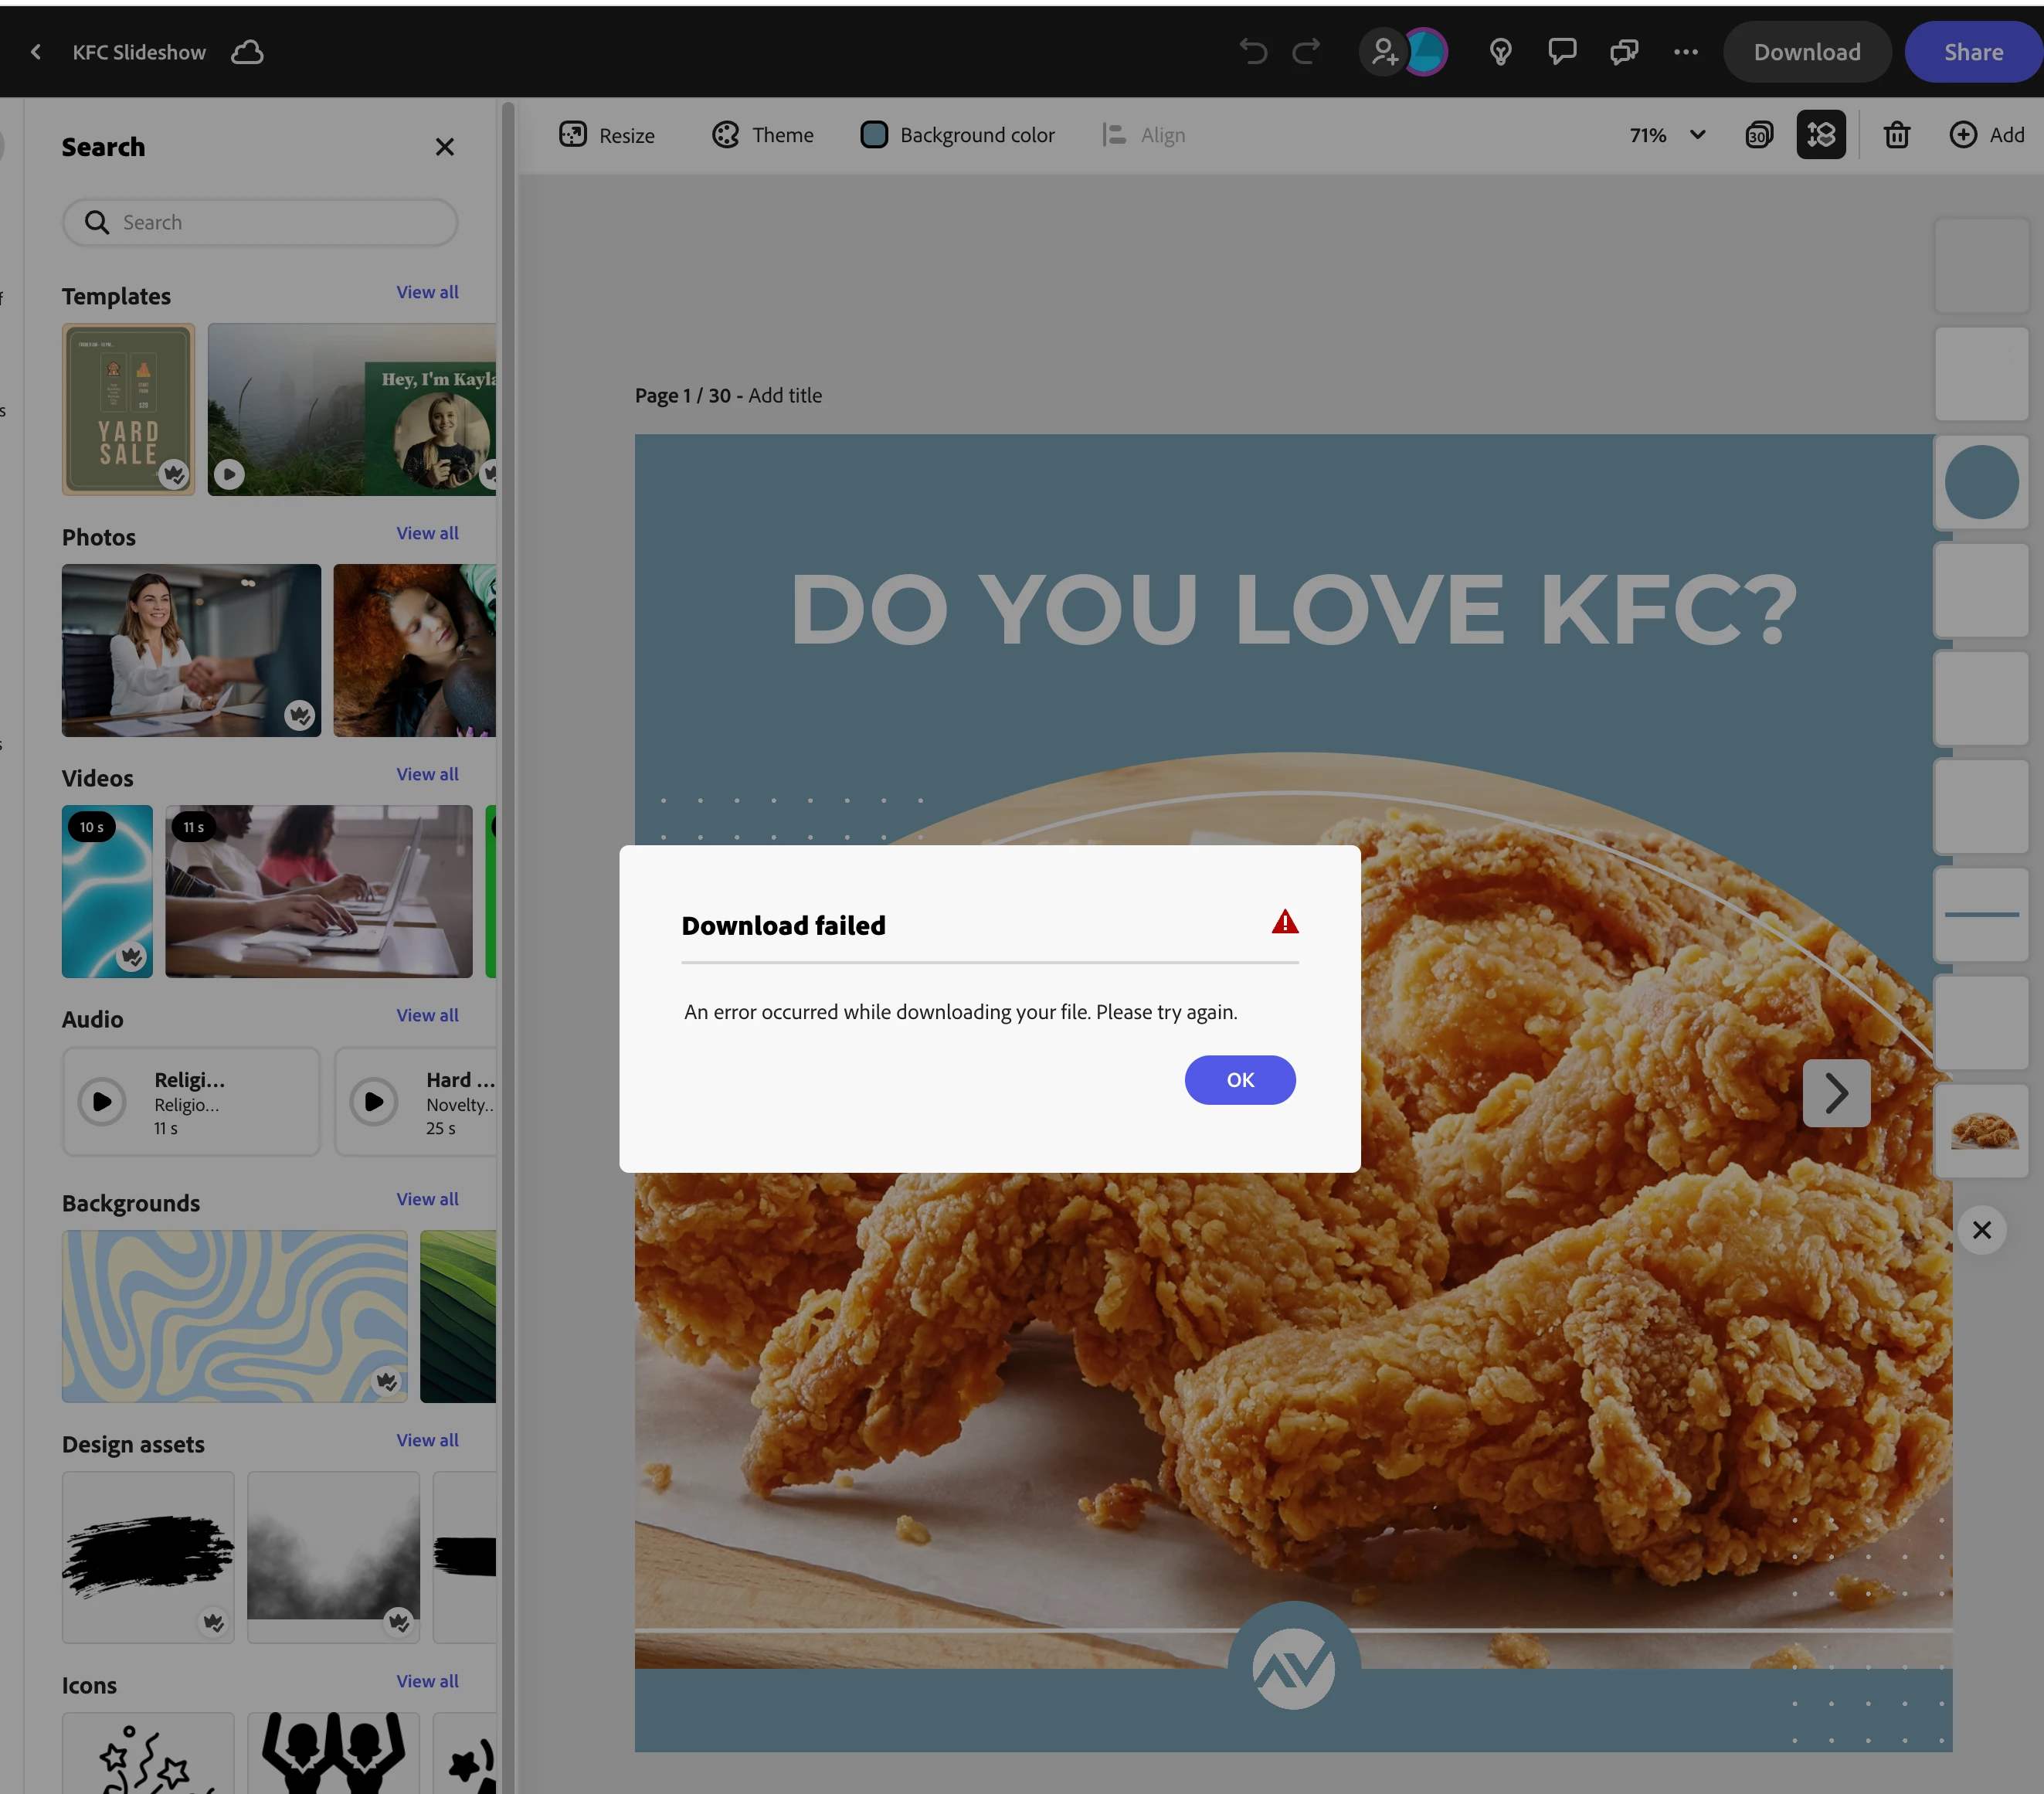Focus the Search input field

point(260,222)
